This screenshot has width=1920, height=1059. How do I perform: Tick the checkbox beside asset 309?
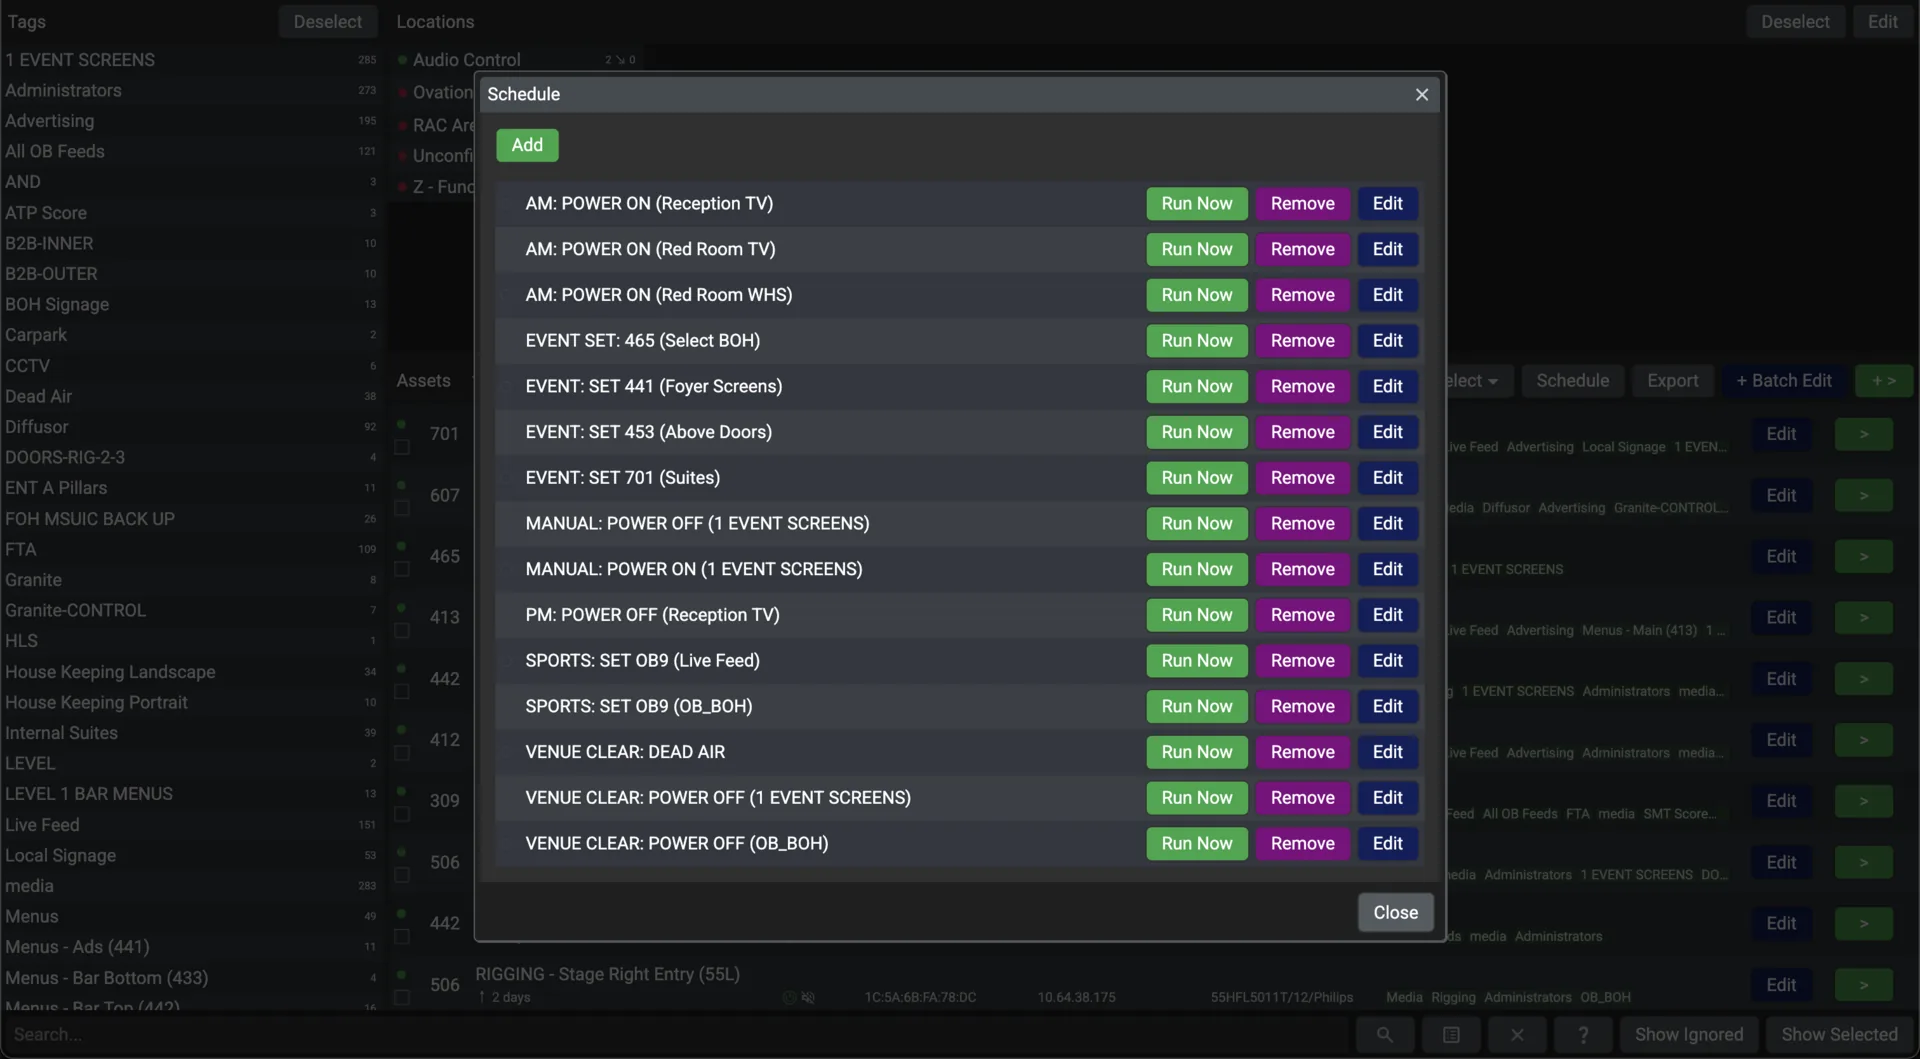point(402,814)
